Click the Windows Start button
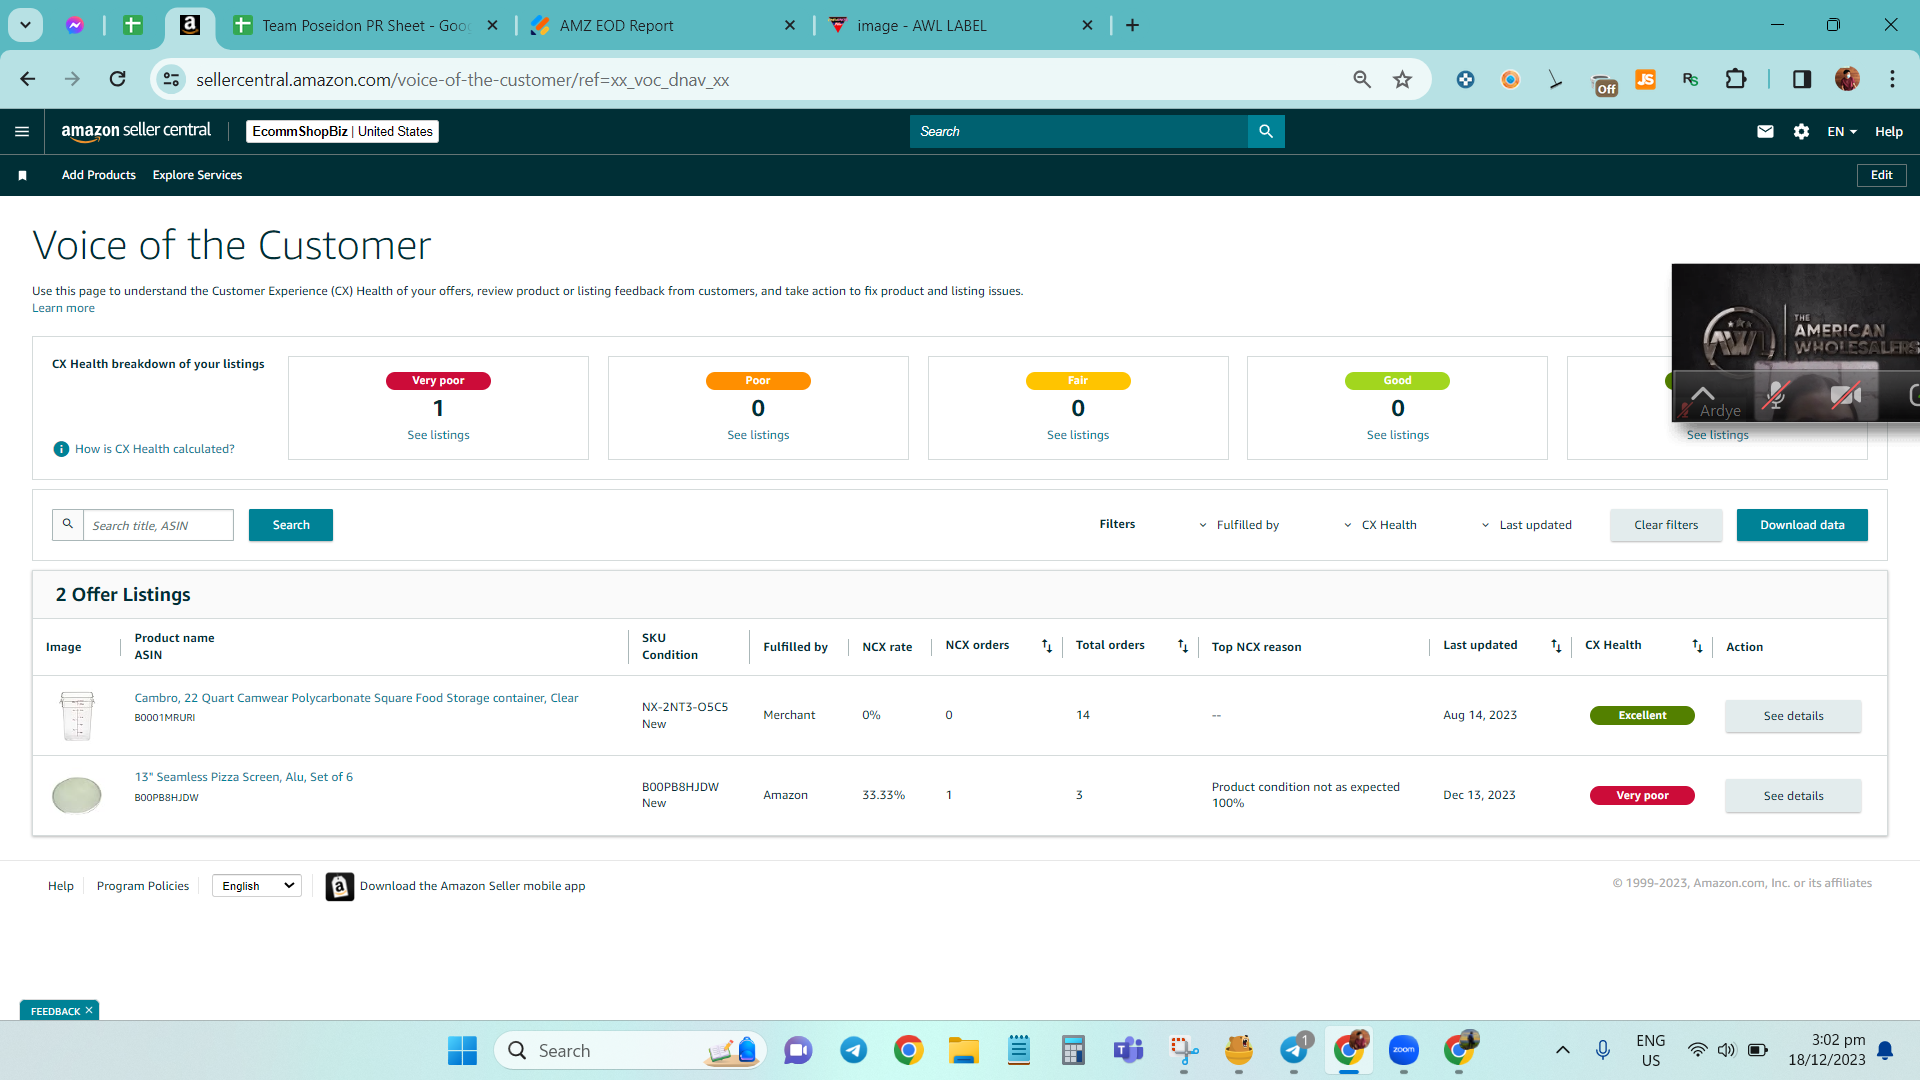Image resolution: width=1920 pixels, height=1080 pixels. tap(462, 1050)
